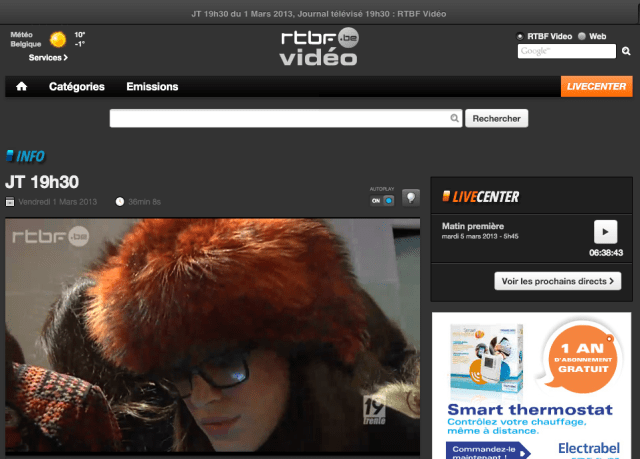Click the lightbulb dim-lights icon

[x=410, y=198]
